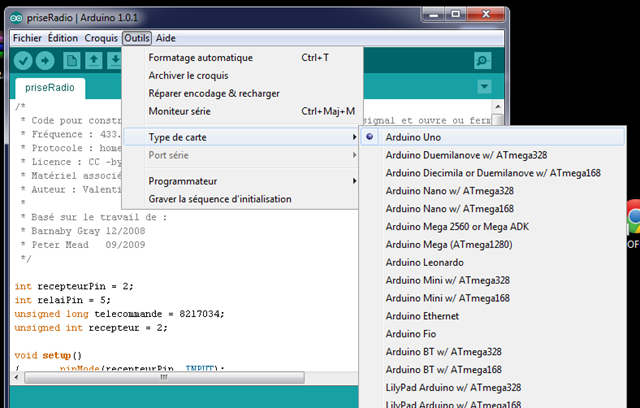Click the vertical scrollbar up arrow
This screenshot has height=408, width=640.
point(498,106)
